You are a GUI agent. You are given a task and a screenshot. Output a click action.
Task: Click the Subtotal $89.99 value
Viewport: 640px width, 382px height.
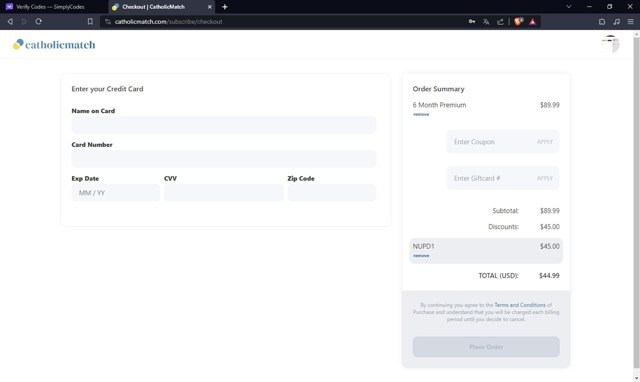click(x=549, y=211)
